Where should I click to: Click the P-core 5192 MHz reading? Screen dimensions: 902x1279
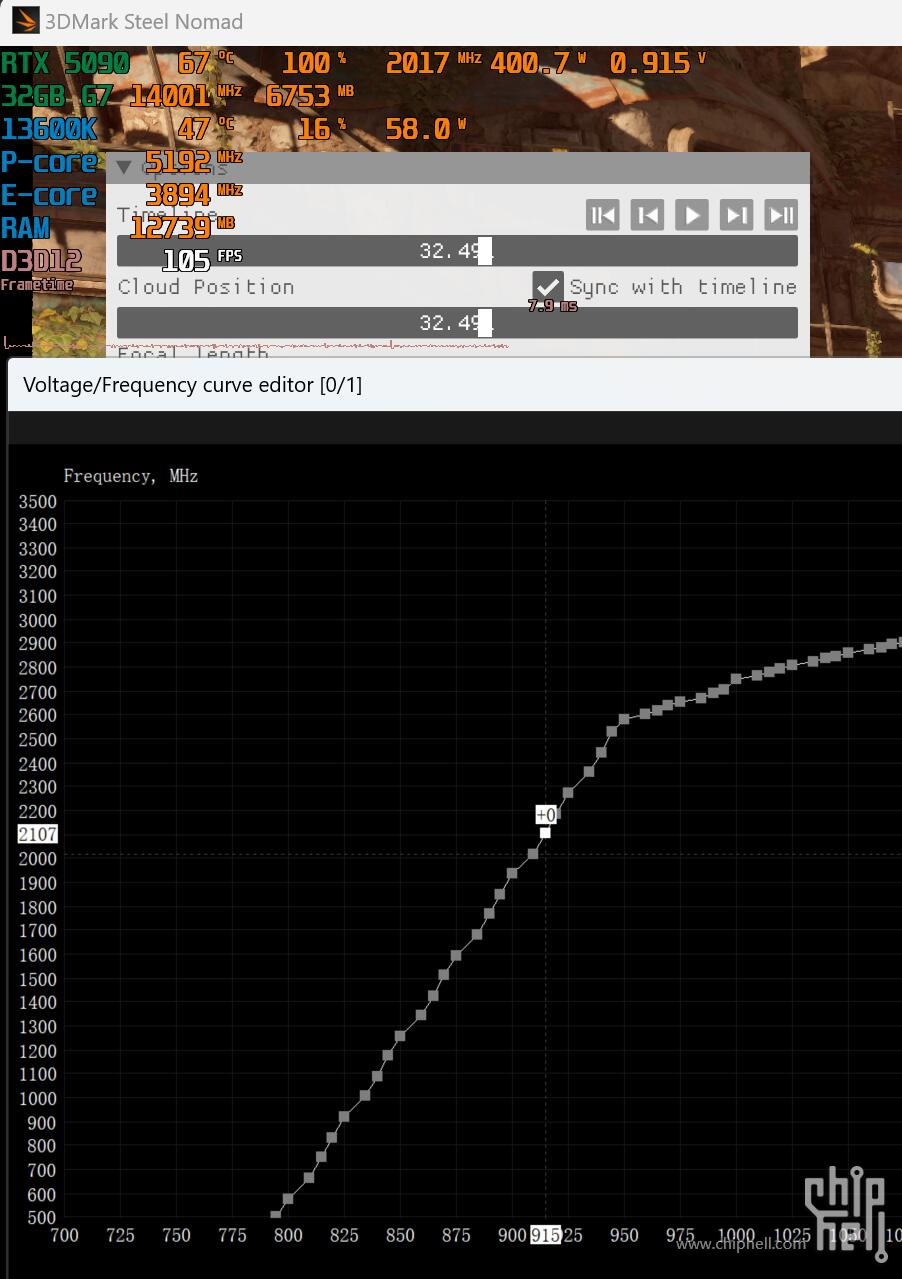point(194,161)
